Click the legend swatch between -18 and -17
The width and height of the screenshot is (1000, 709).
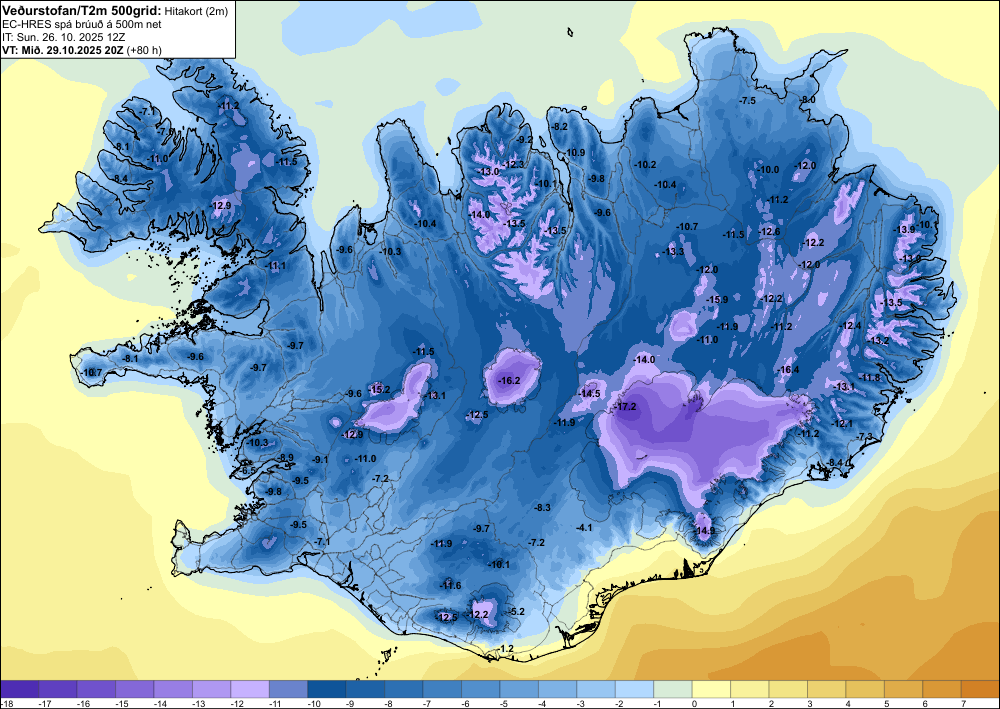point(19,689)
